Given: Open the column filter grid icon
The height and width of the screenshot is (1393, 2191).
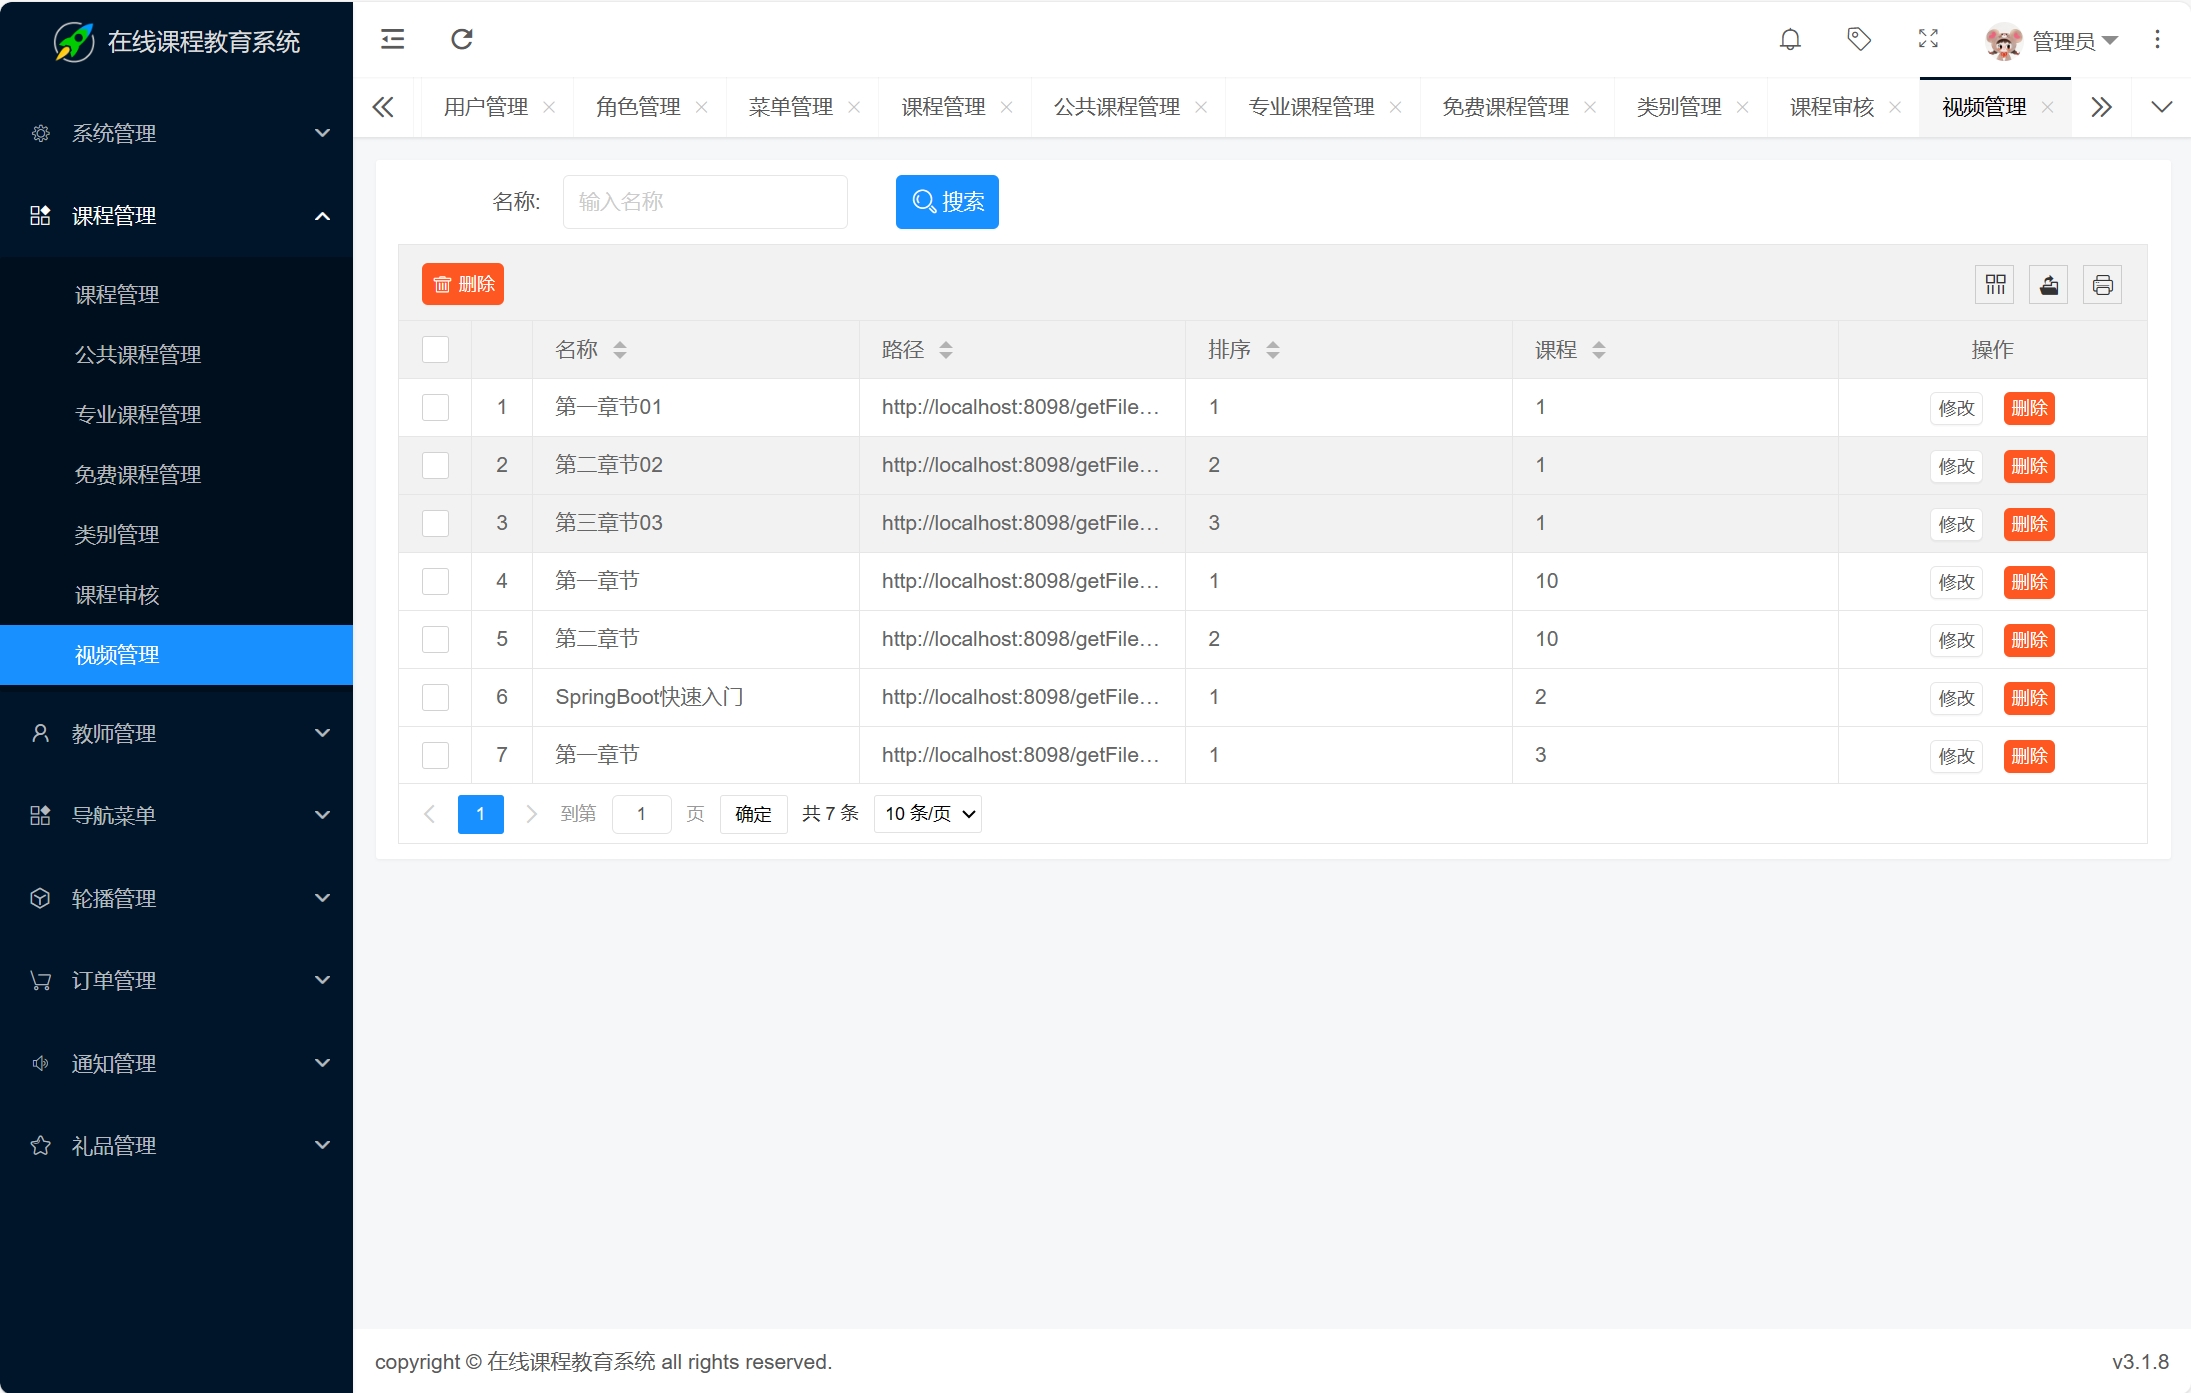Looking at the screenshot, I should tap(1995, 285).
